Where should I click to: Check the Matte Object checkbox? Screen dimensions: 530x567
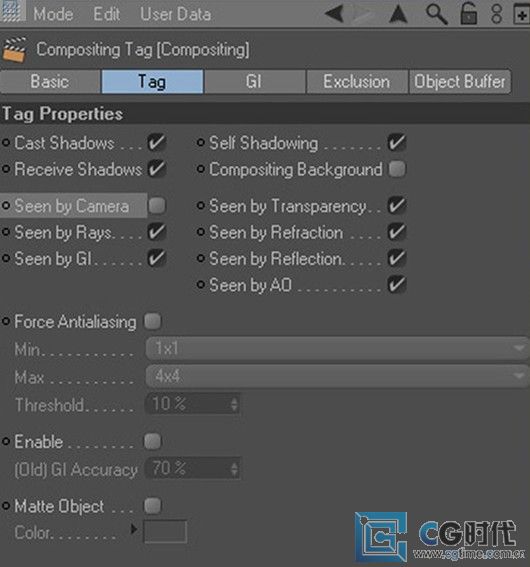point(153,506)
